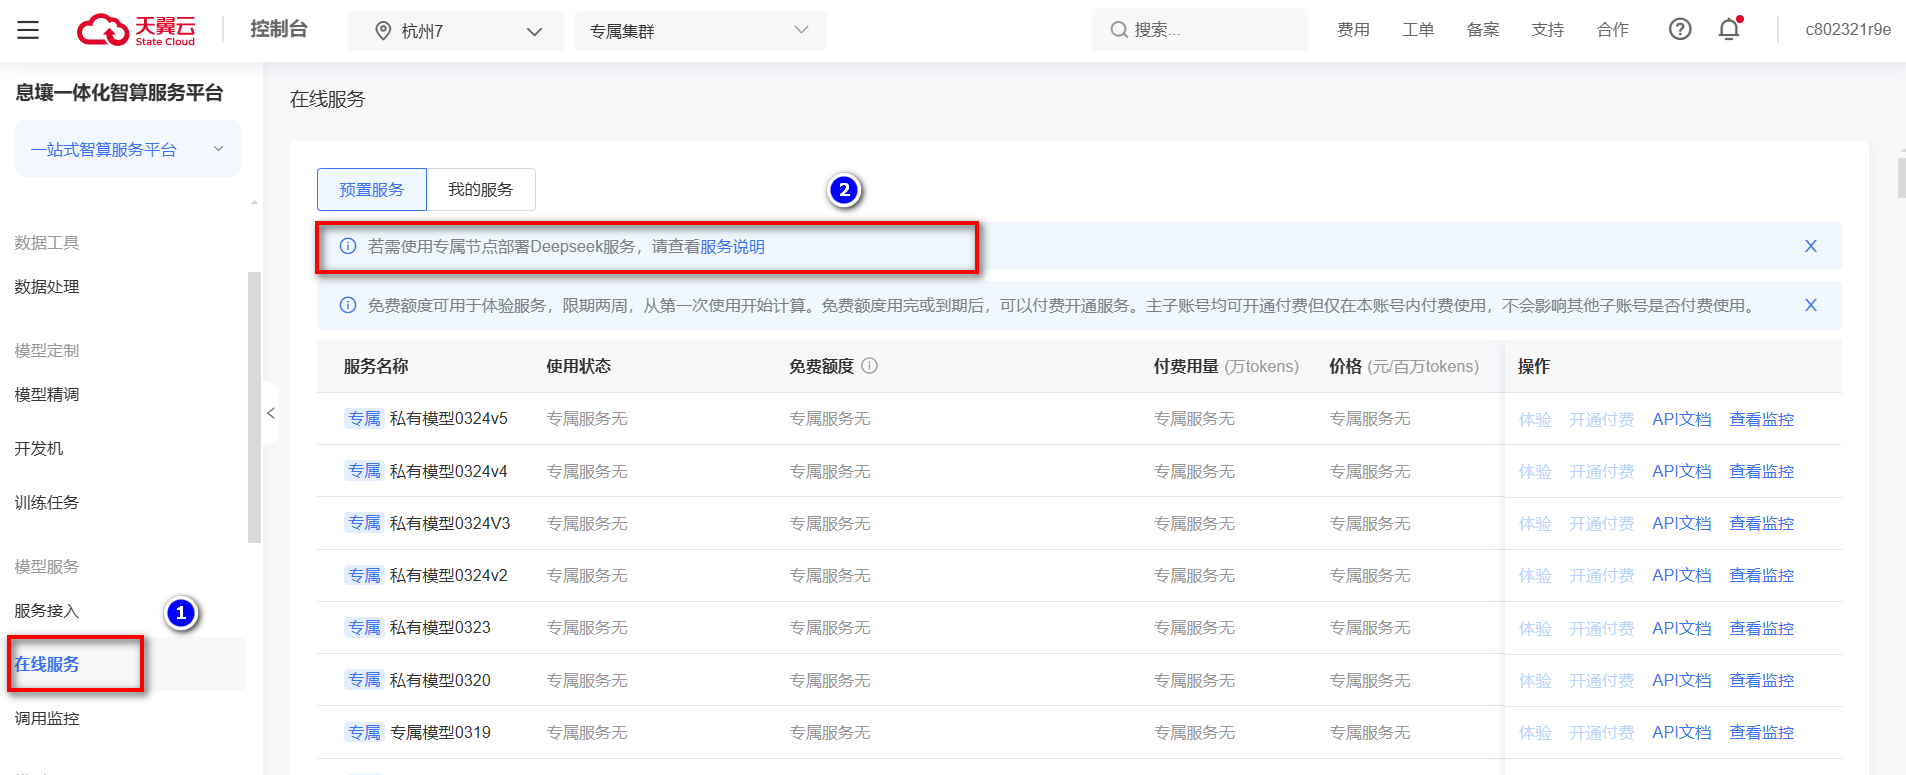Click the 使用状态 column header
The height and width of the screenshot is (775, 1906).
(x=578, y=366)
